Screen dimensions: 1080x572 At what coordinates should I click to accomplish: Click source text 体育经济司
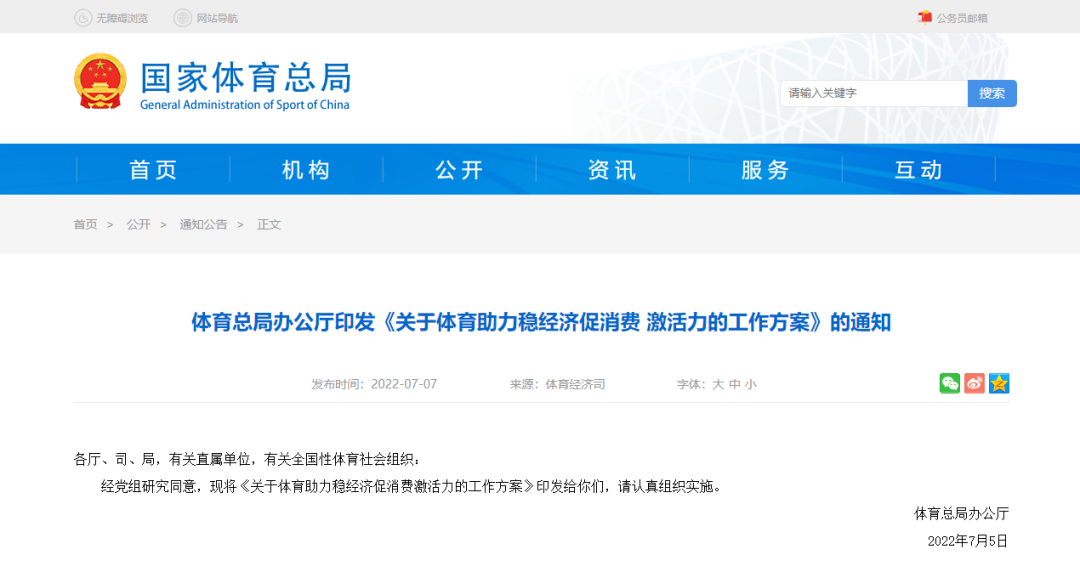(x=575, y=385)
